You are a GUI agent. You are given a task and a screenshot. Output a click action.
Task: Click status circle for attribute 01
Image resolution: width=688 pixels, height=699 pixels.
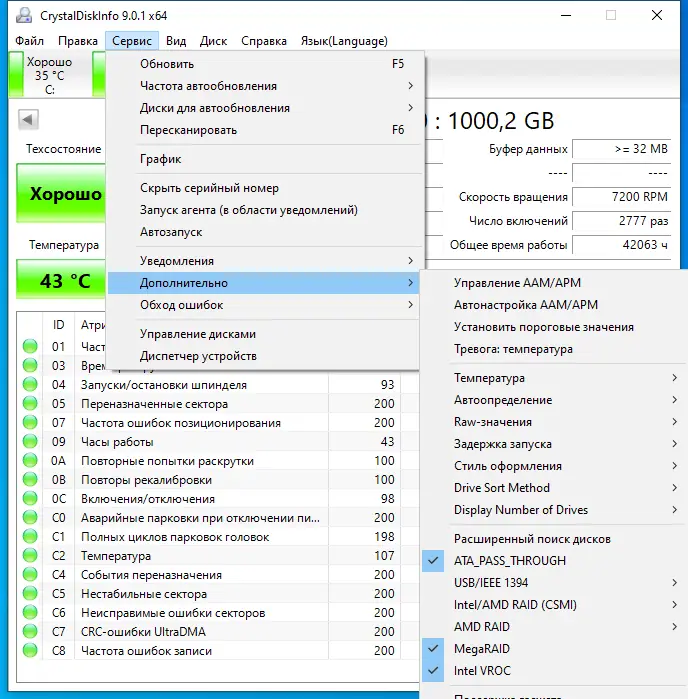[x=30, y=346]
